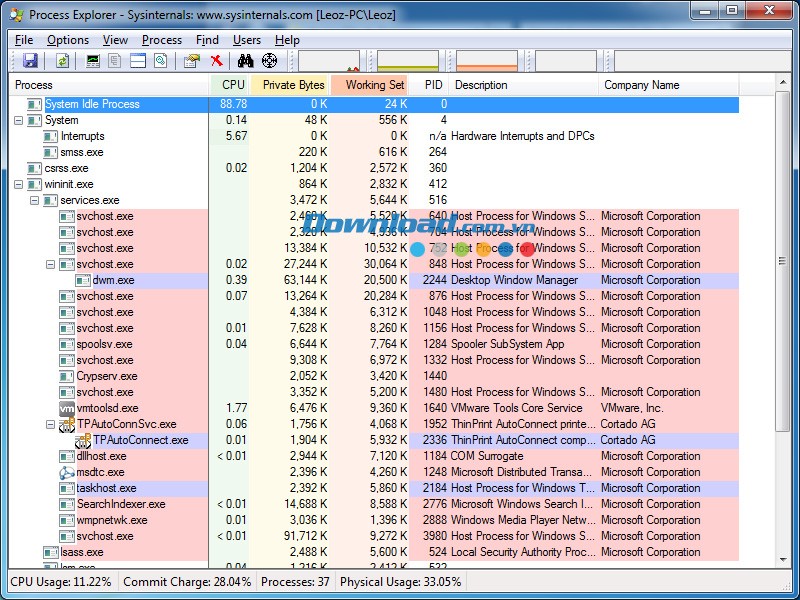Click the Find Window's Process crosshair icon
The width and height of the screenshot is (800, 600).
click(x=269, y=60)
